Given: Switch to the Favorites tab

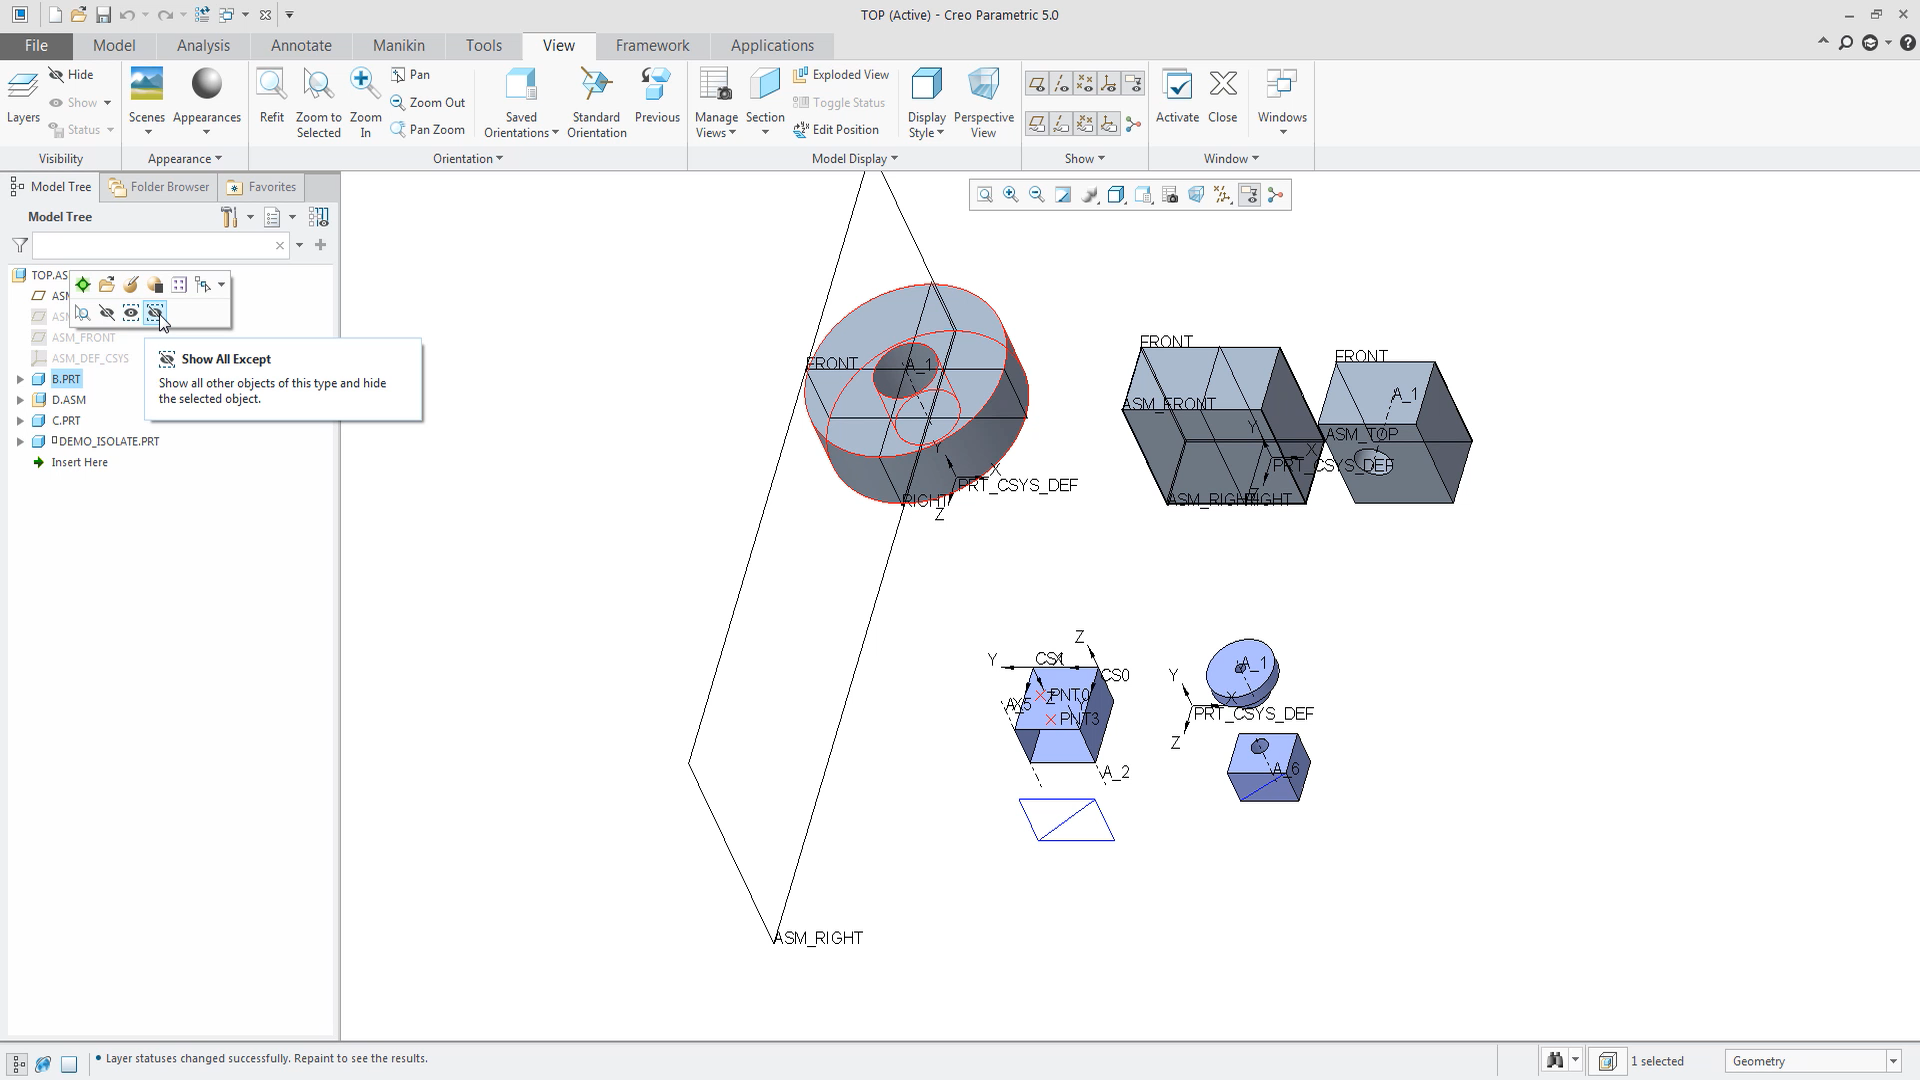Looking at the screenshot, I should click(262, 187).
